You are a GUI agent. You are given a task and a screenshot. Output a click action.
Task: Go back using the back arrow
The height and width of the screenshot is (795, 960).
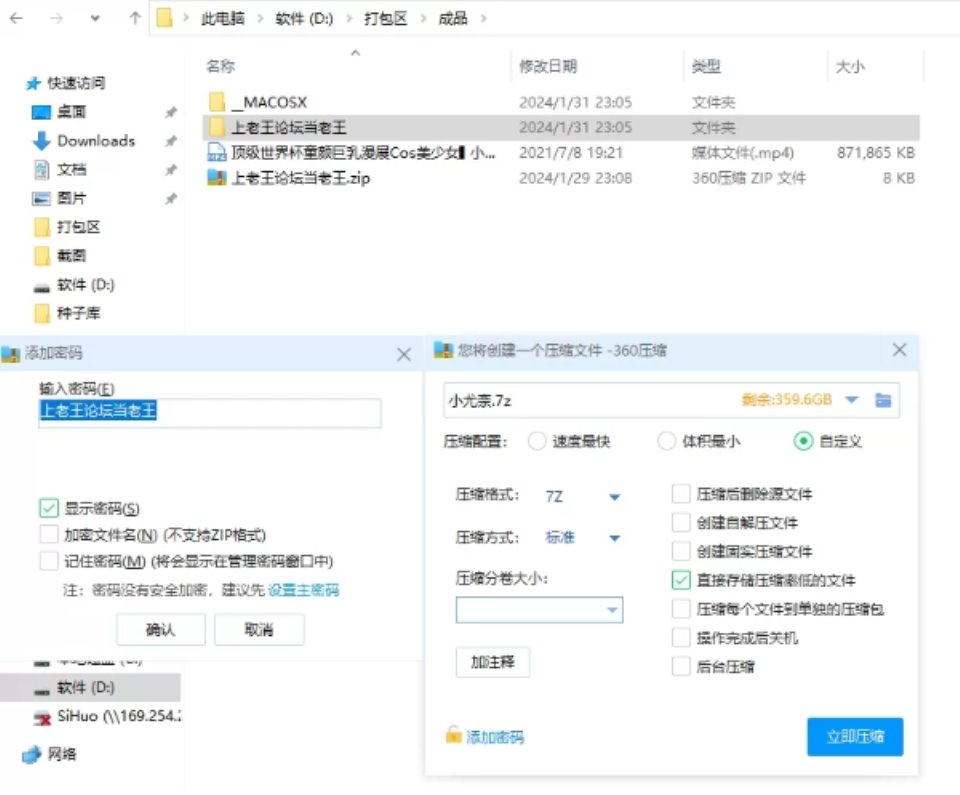pos(17,19)
